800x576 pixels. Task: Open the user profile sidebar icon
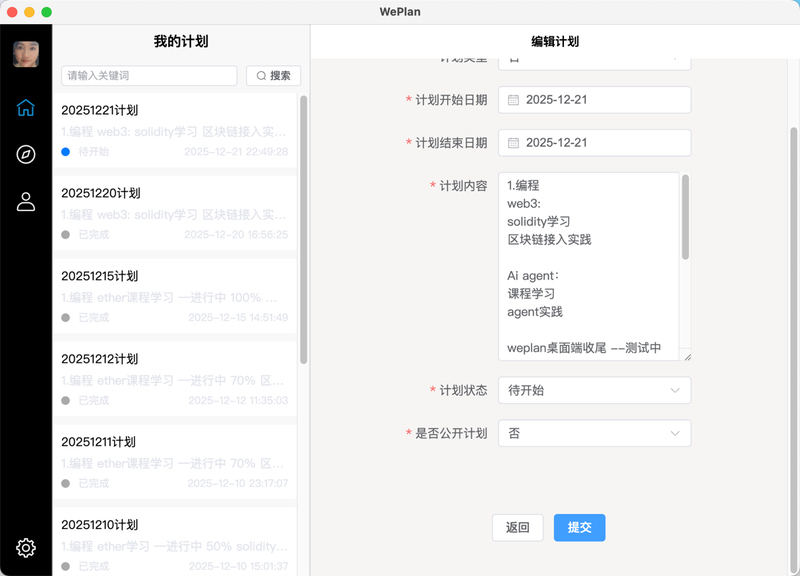pyautogui.click(x=26, y=201)
